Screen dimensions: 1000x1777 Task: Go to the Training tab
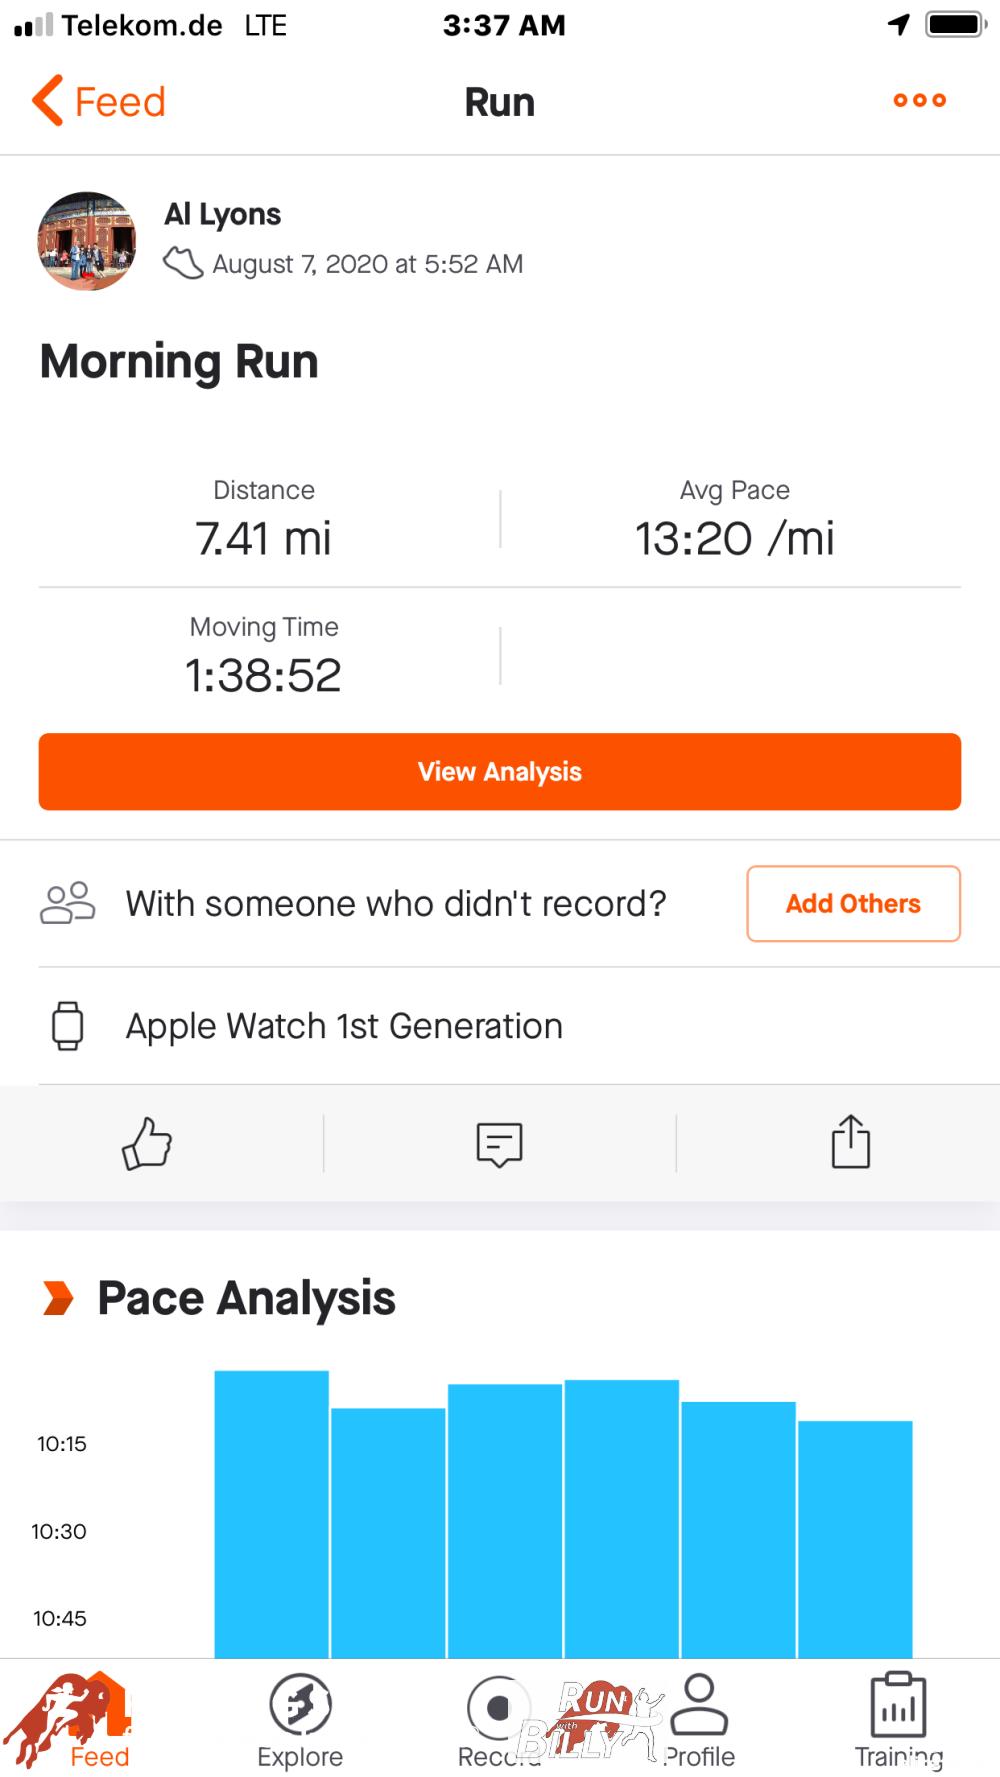tap(898, 1719)
